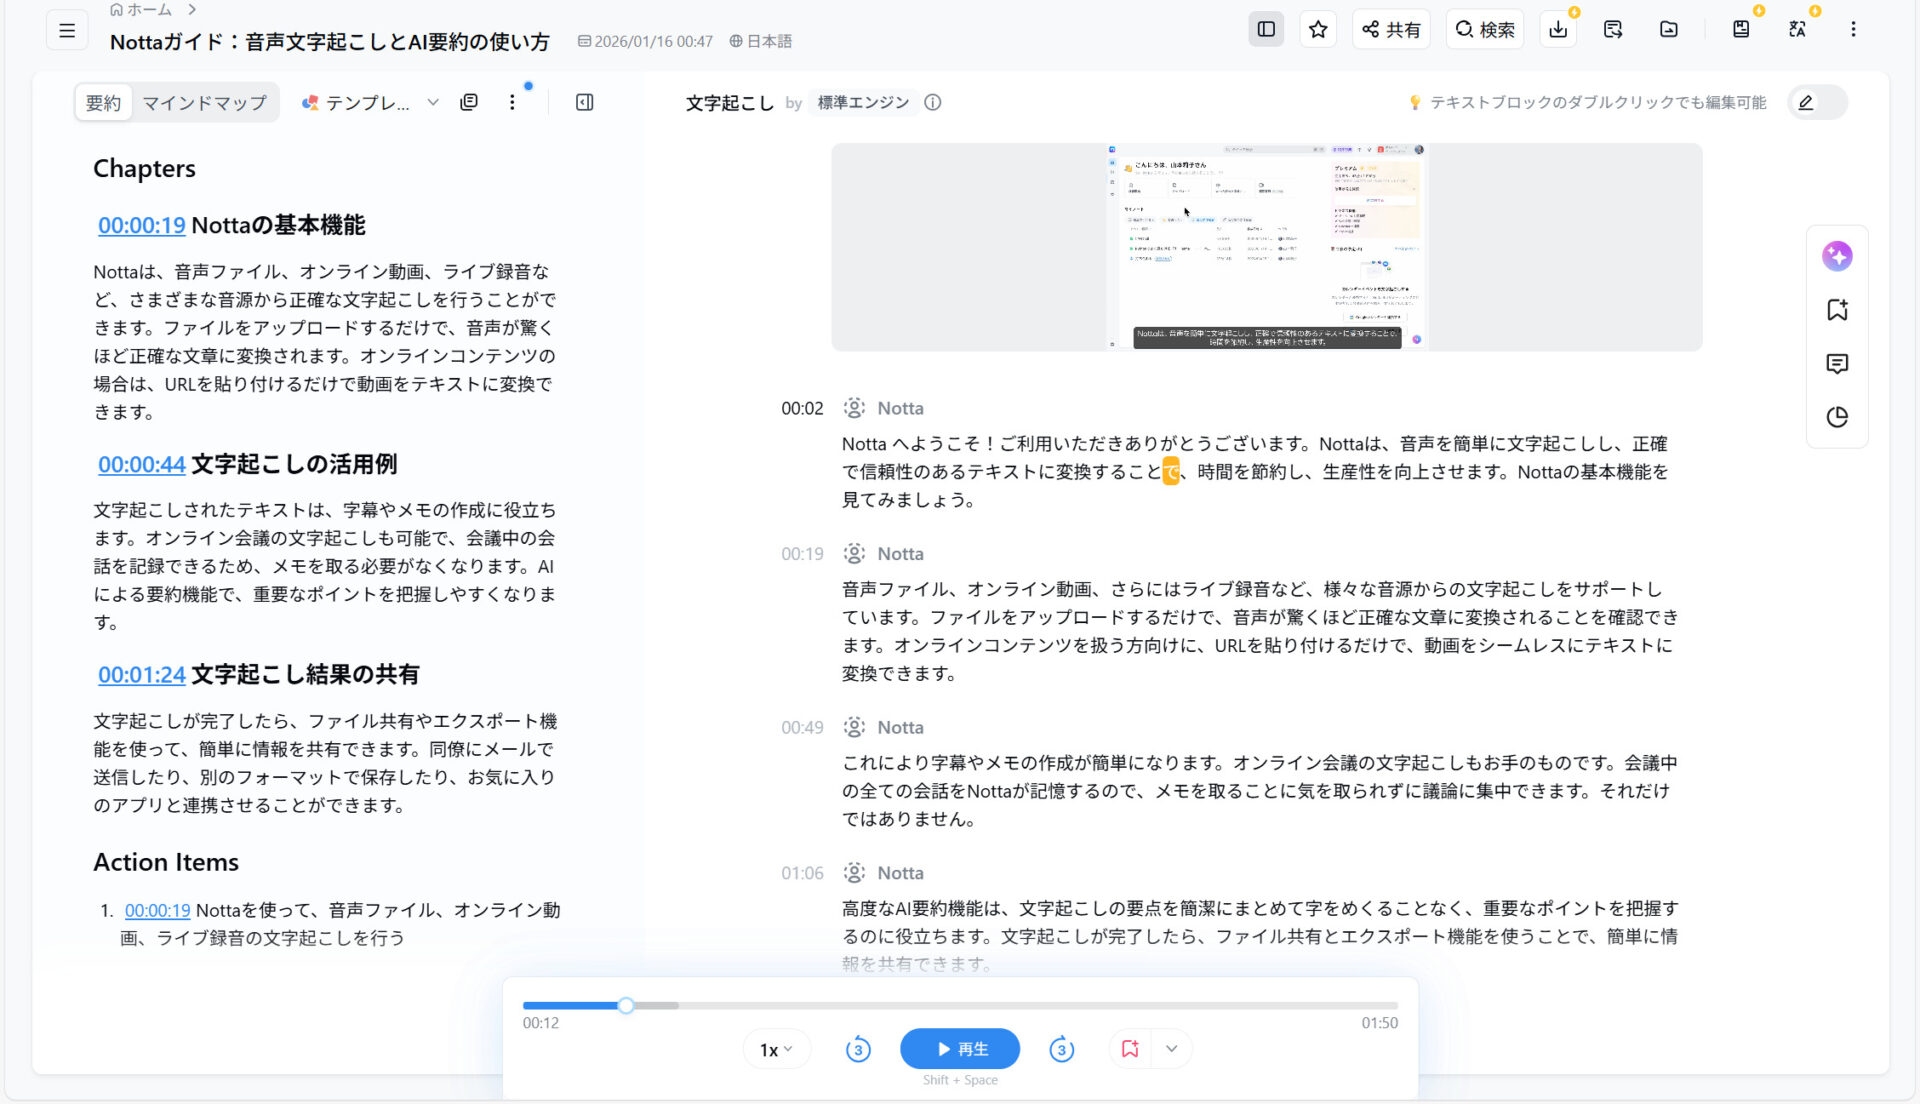Click paragraph starting 高度なAI要約機能は
Screen dimensions: 1920x1104
click(1260, 936)
